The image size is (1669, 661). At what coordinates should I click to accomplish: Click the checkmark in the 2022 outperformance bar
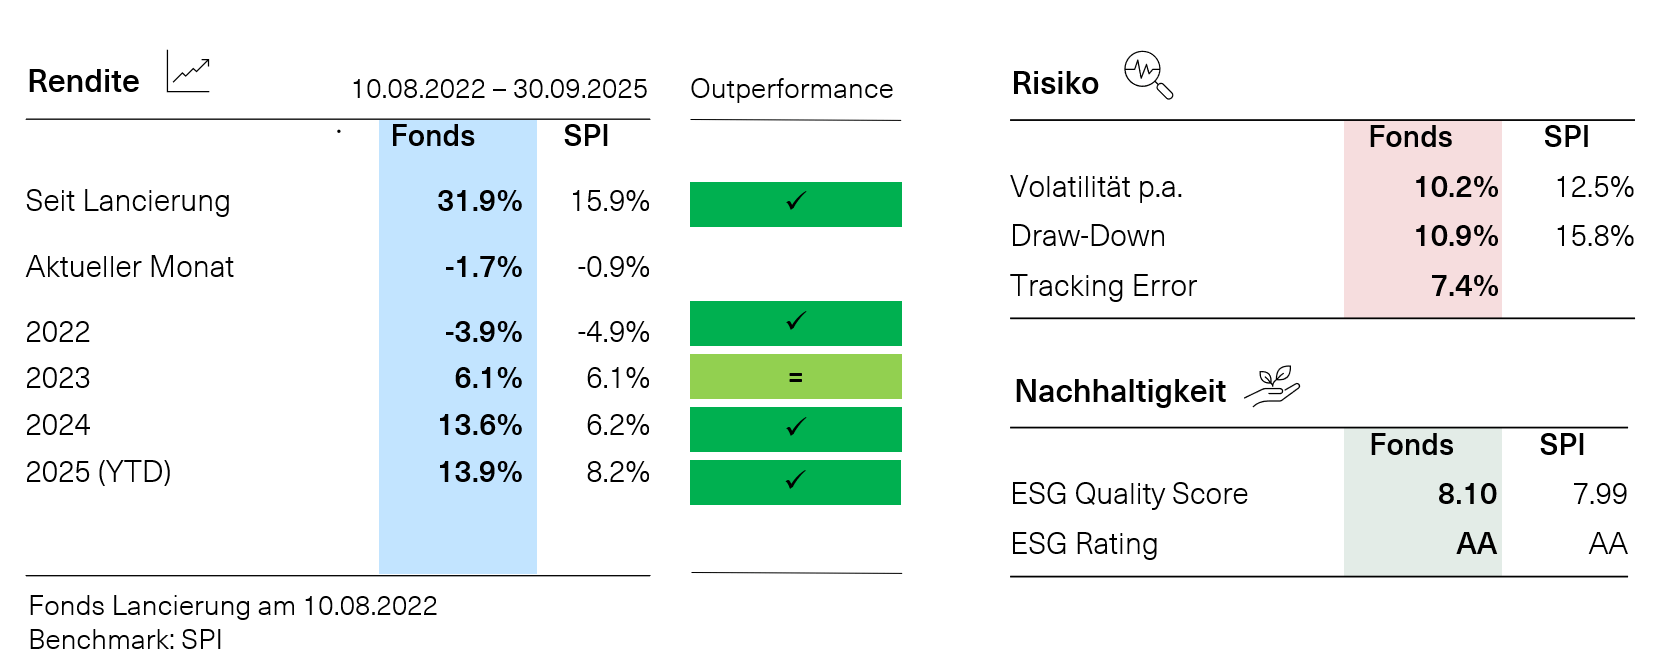pyautogui.click(x=796, y=322)
